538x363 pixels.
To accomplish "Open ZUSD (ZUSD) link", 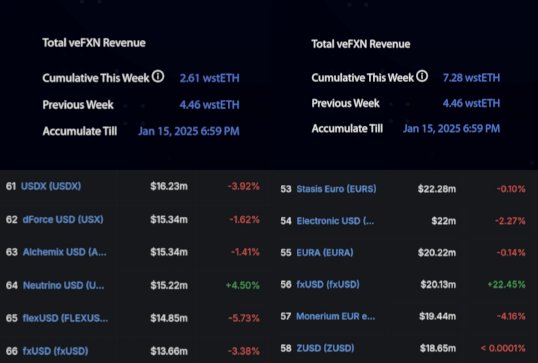I will click(325, 348).
